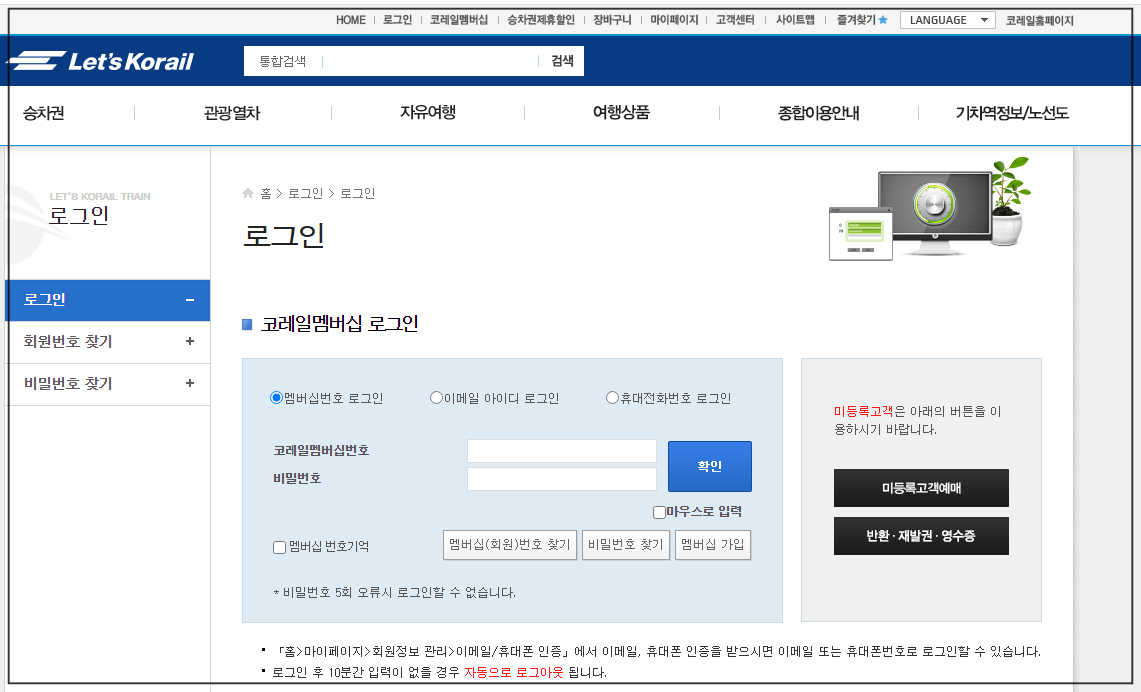1141x692 pixels.
Task: Select 휴대전화번호 로그인 radio button
Action: [613, 398]
